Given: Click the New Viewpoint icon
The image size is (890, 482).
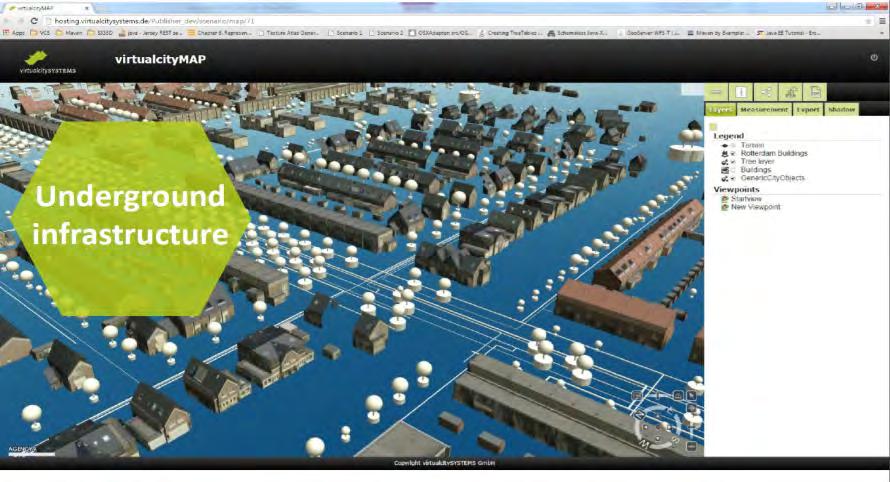Looking at the screenshot, I should click(x=725, y=207).
